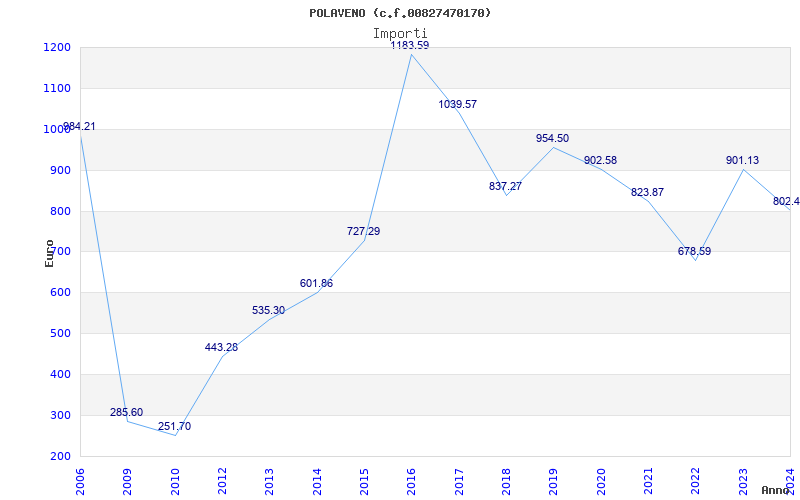Click the 1200 y-axis tick label
The width and height of the screenshot is (800, 500).
point(56,48)
